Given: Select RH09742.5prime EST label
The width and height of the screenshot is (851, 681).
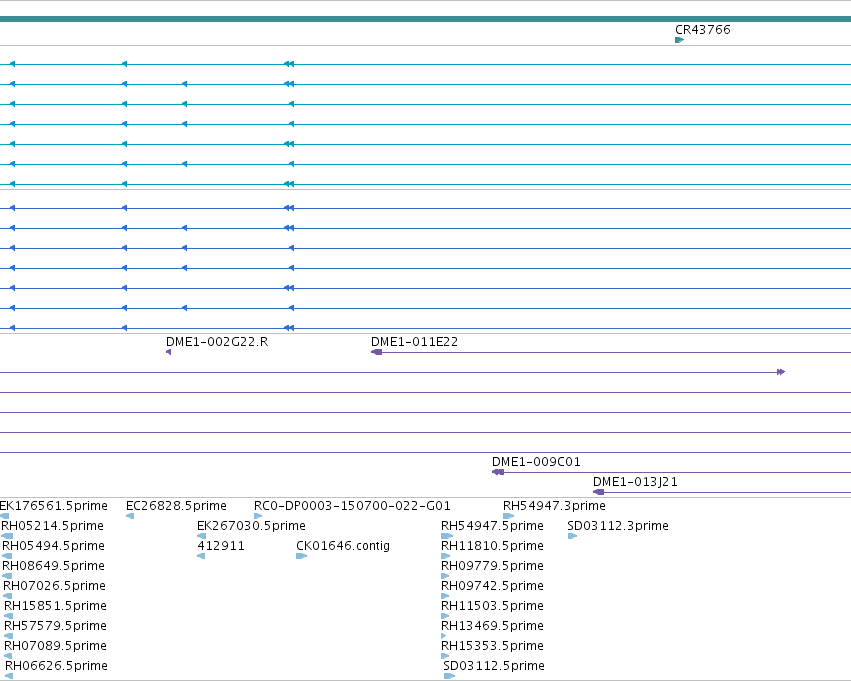Looking at the screenshot, I should point(492,586).
